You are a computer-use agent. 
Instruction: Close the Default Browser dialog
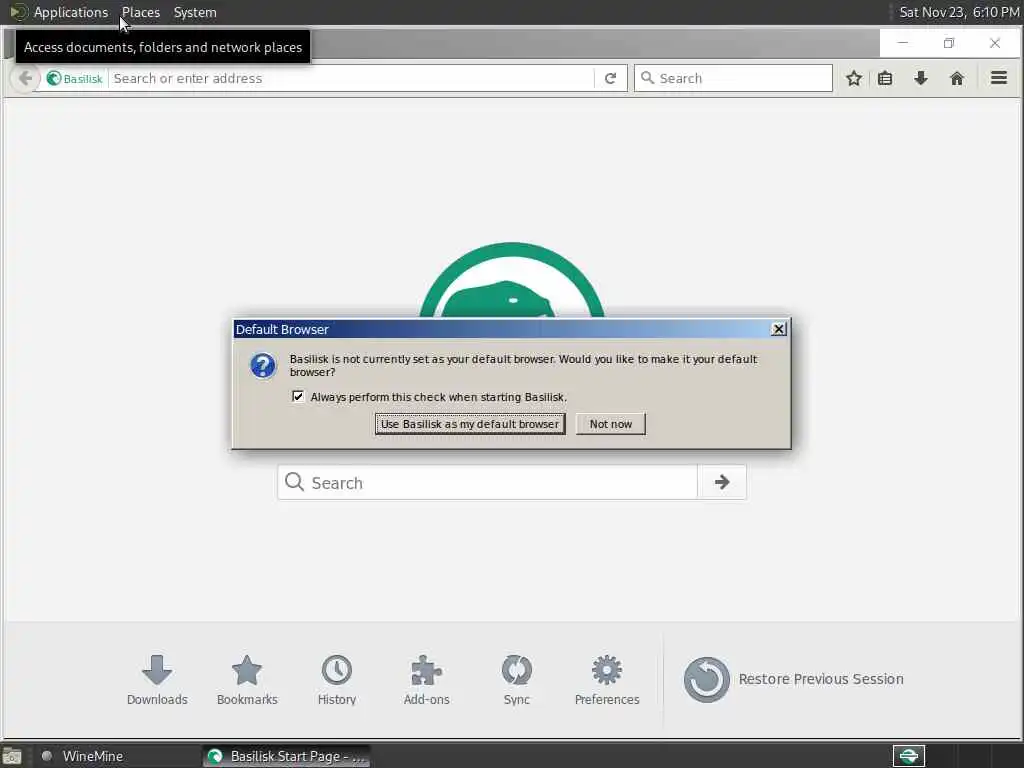pos(778,329)
